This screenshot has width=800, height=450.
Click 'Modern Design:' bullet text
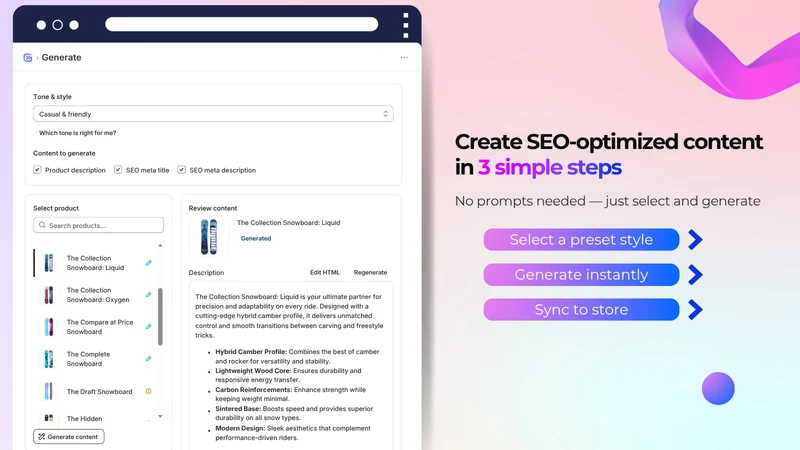[240, 428]
